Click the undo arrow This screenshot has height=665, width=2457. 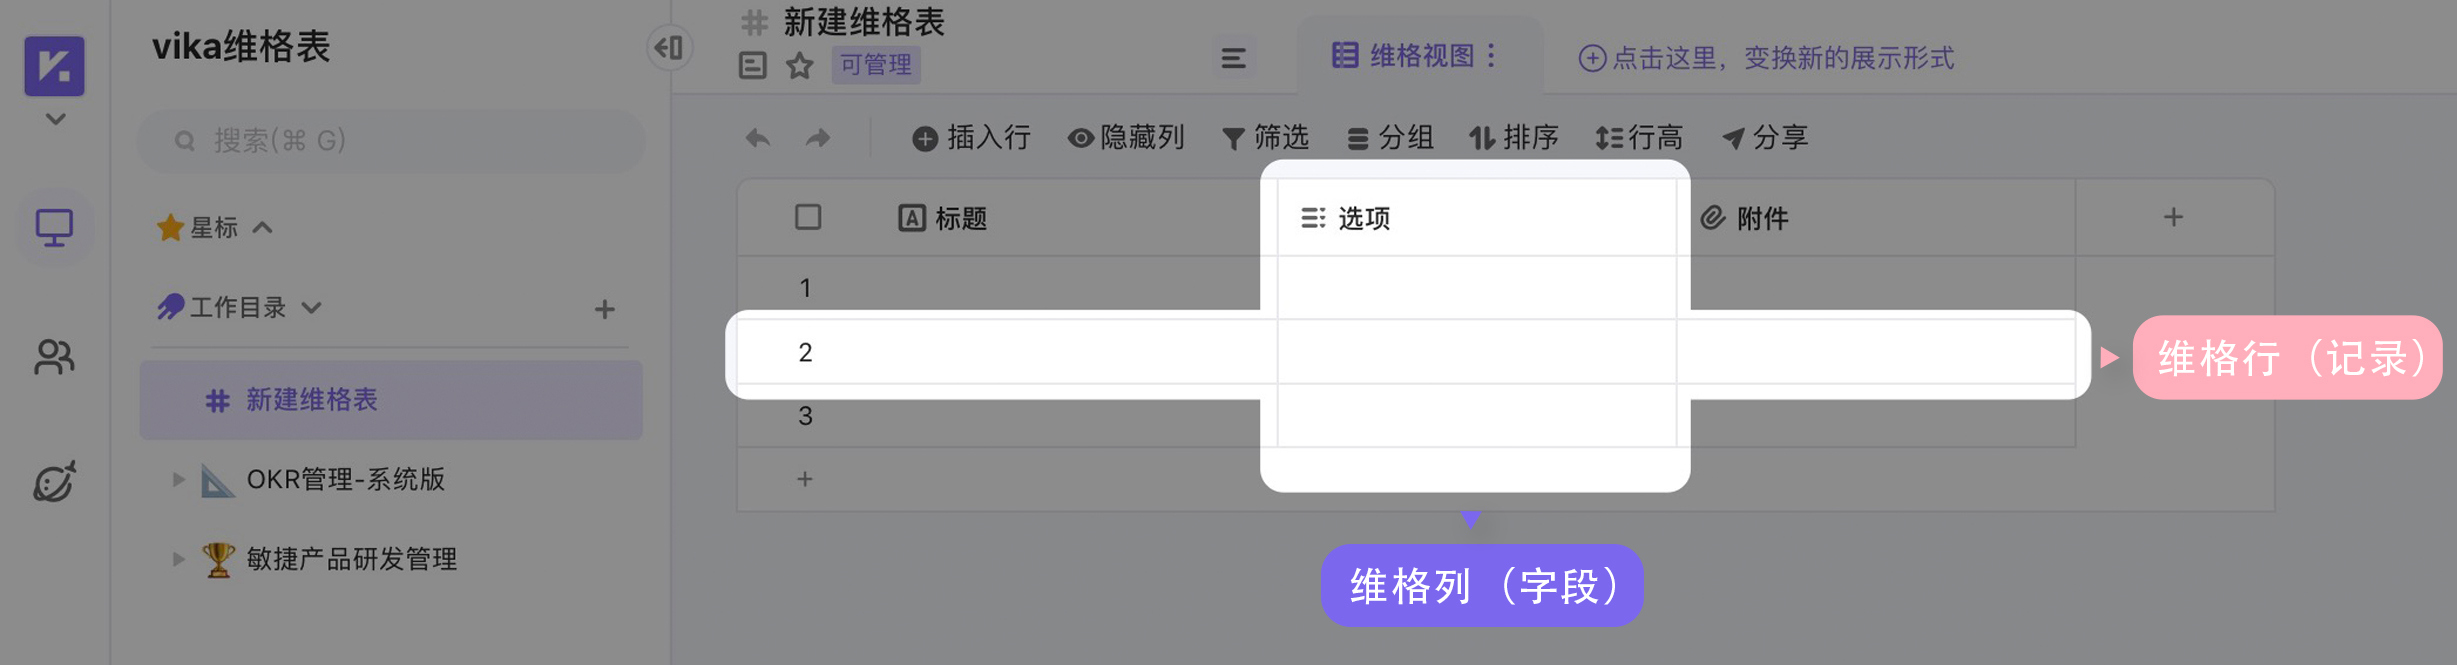click(x=758, y=138)
